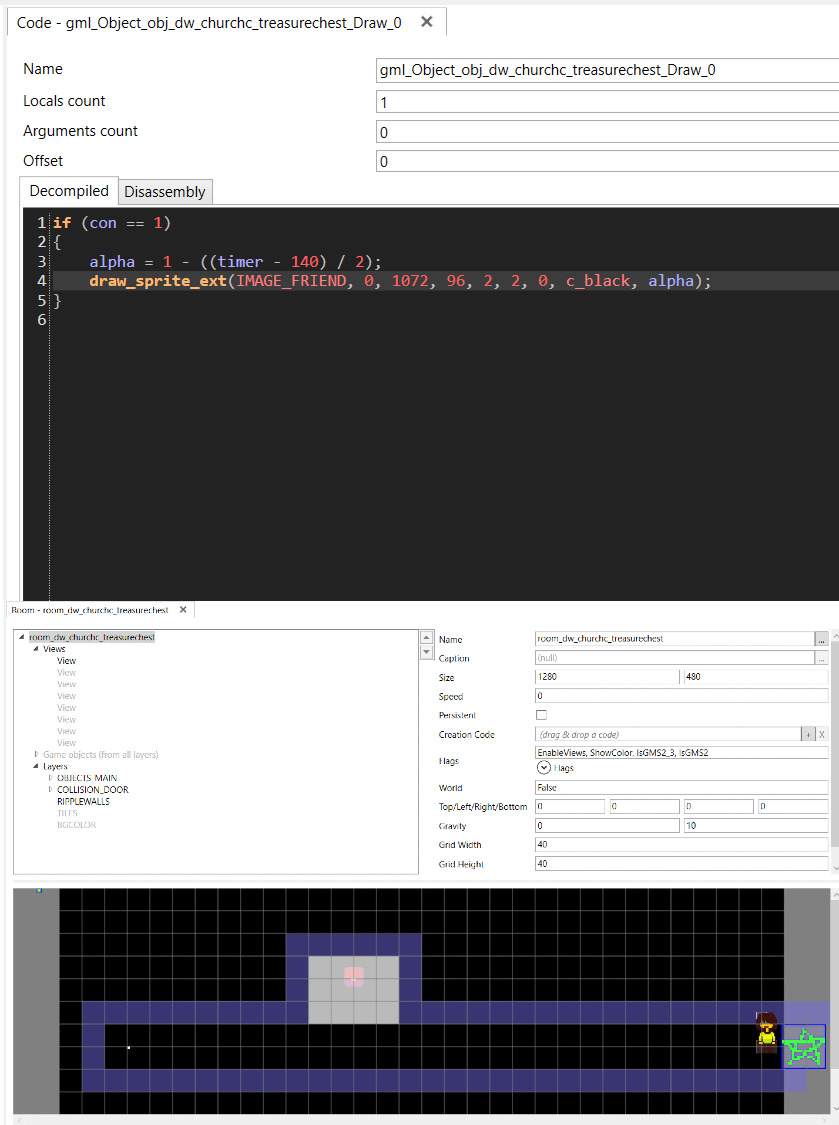Viewport: 839px width, 1125px height.
Task: Click the 'alpha = 1 - ((timer - 140) / 2);' line
Action: click(x=235, y=262)
